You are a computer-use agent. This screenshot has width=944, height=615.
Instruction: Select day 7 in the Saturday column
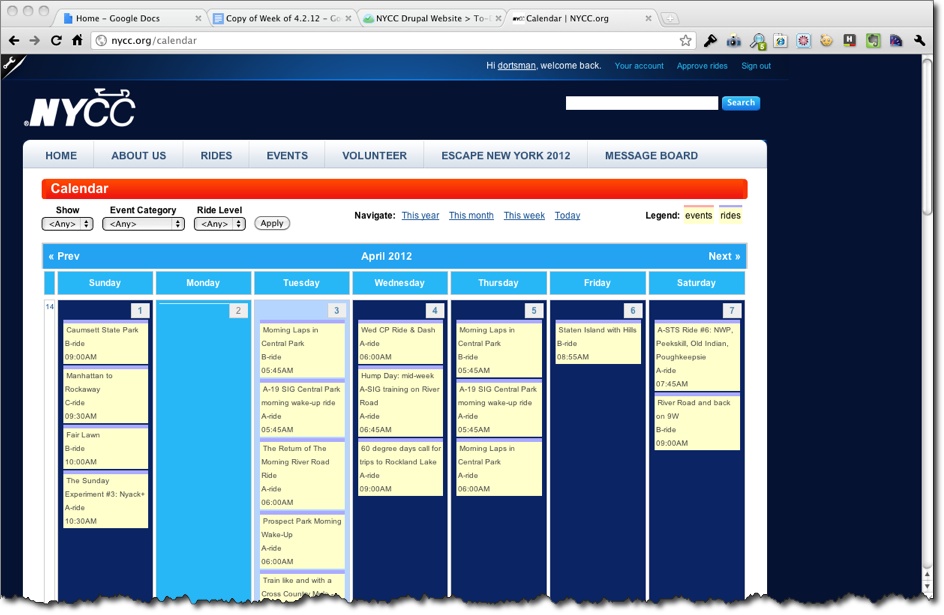click(731, 311)
